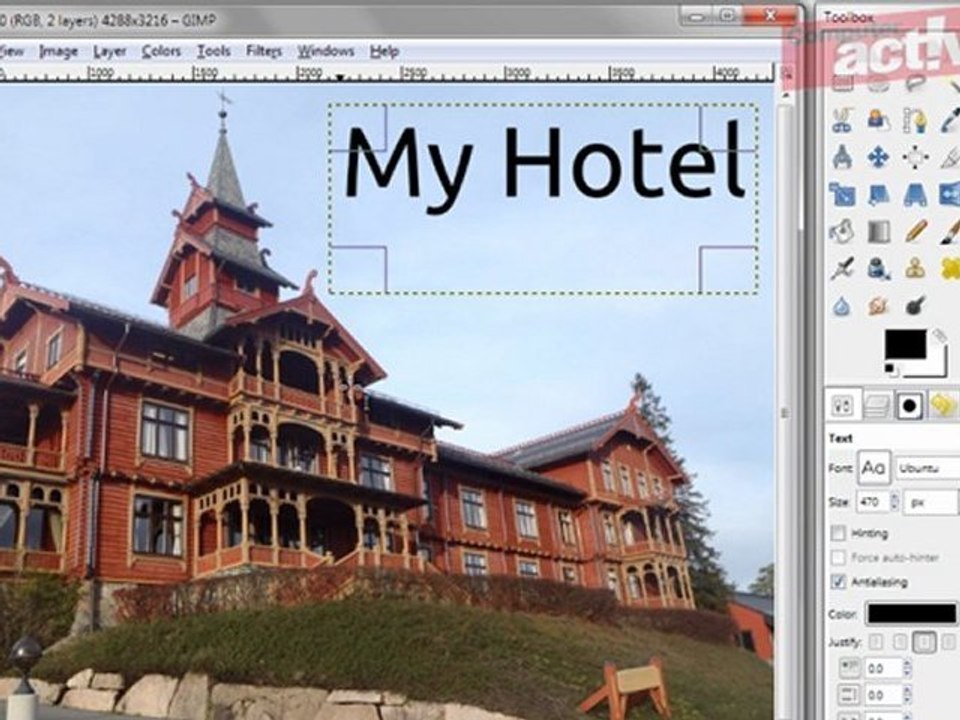This screenshot has width=960, height=720.
Task: Select the Pencil tool
Action: [x=915, y=231]
